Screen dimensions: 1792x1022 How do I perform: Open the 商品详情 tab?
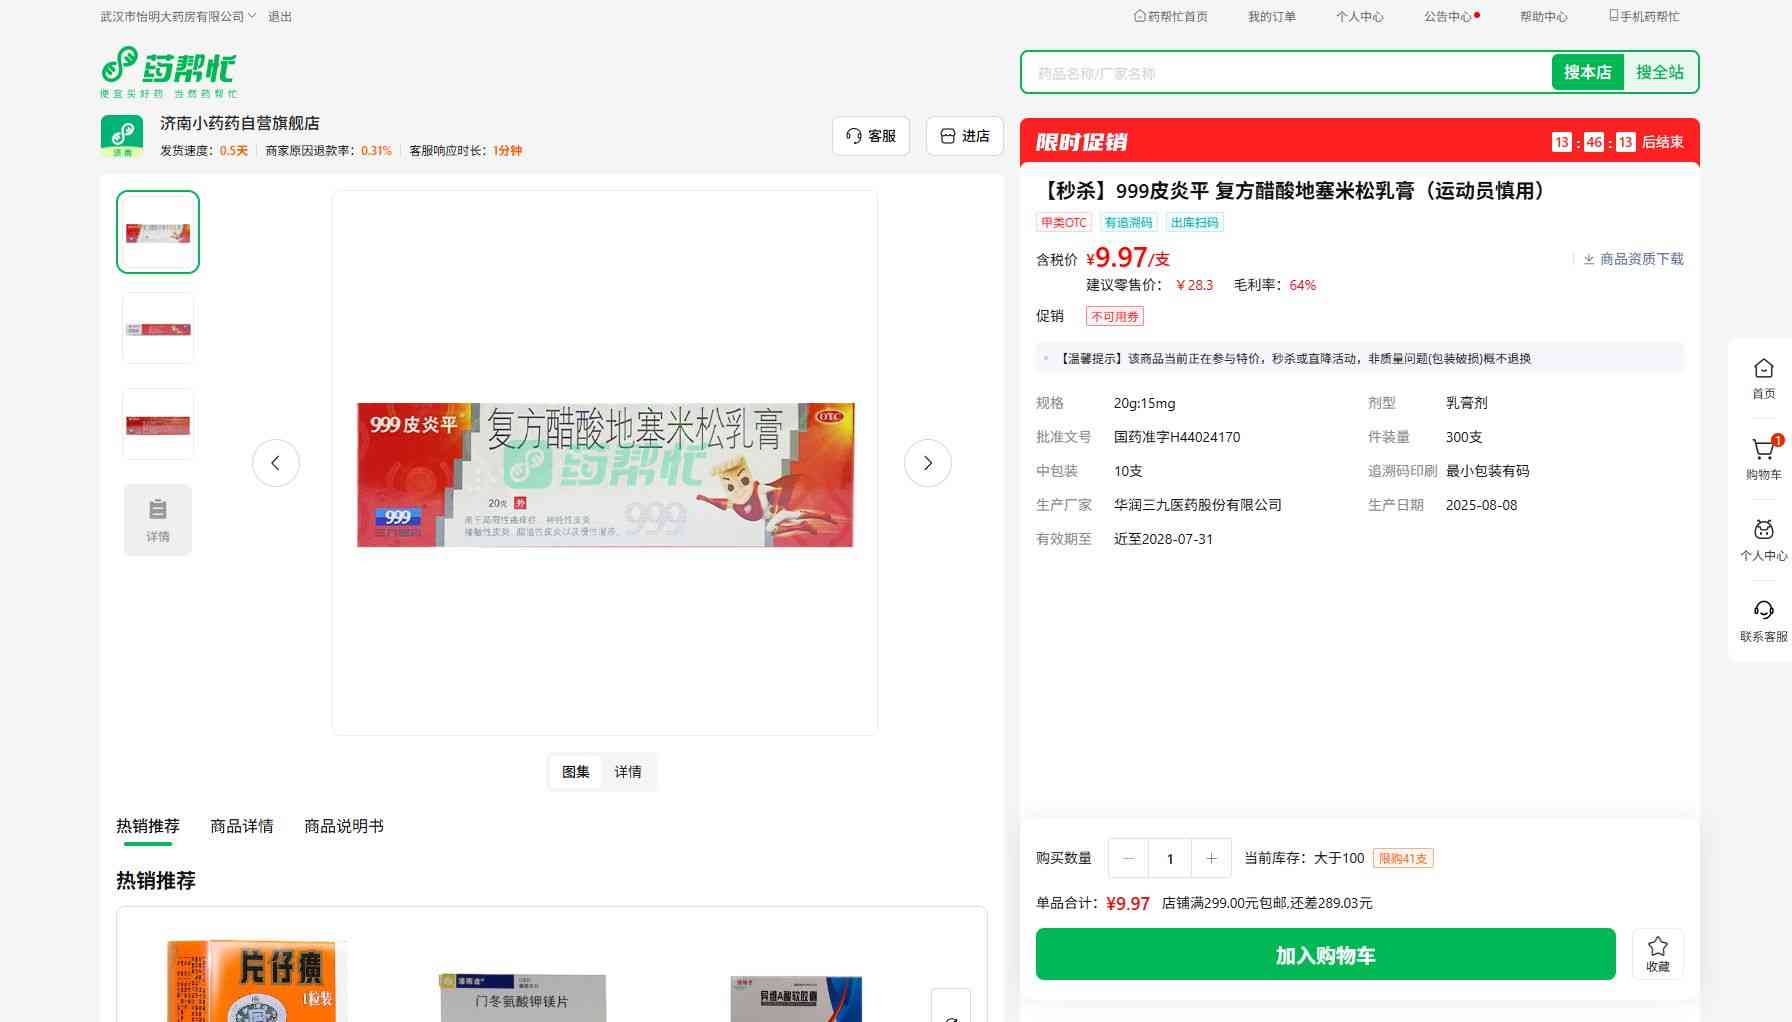[242, 826]
